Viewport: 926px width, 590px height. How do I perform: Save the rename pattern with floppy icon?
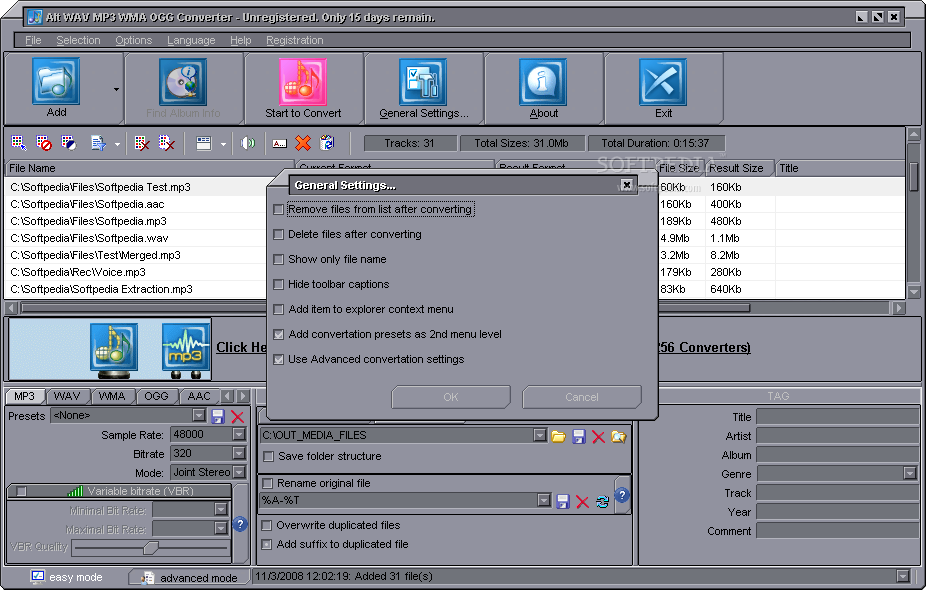[x=563, y=501]
